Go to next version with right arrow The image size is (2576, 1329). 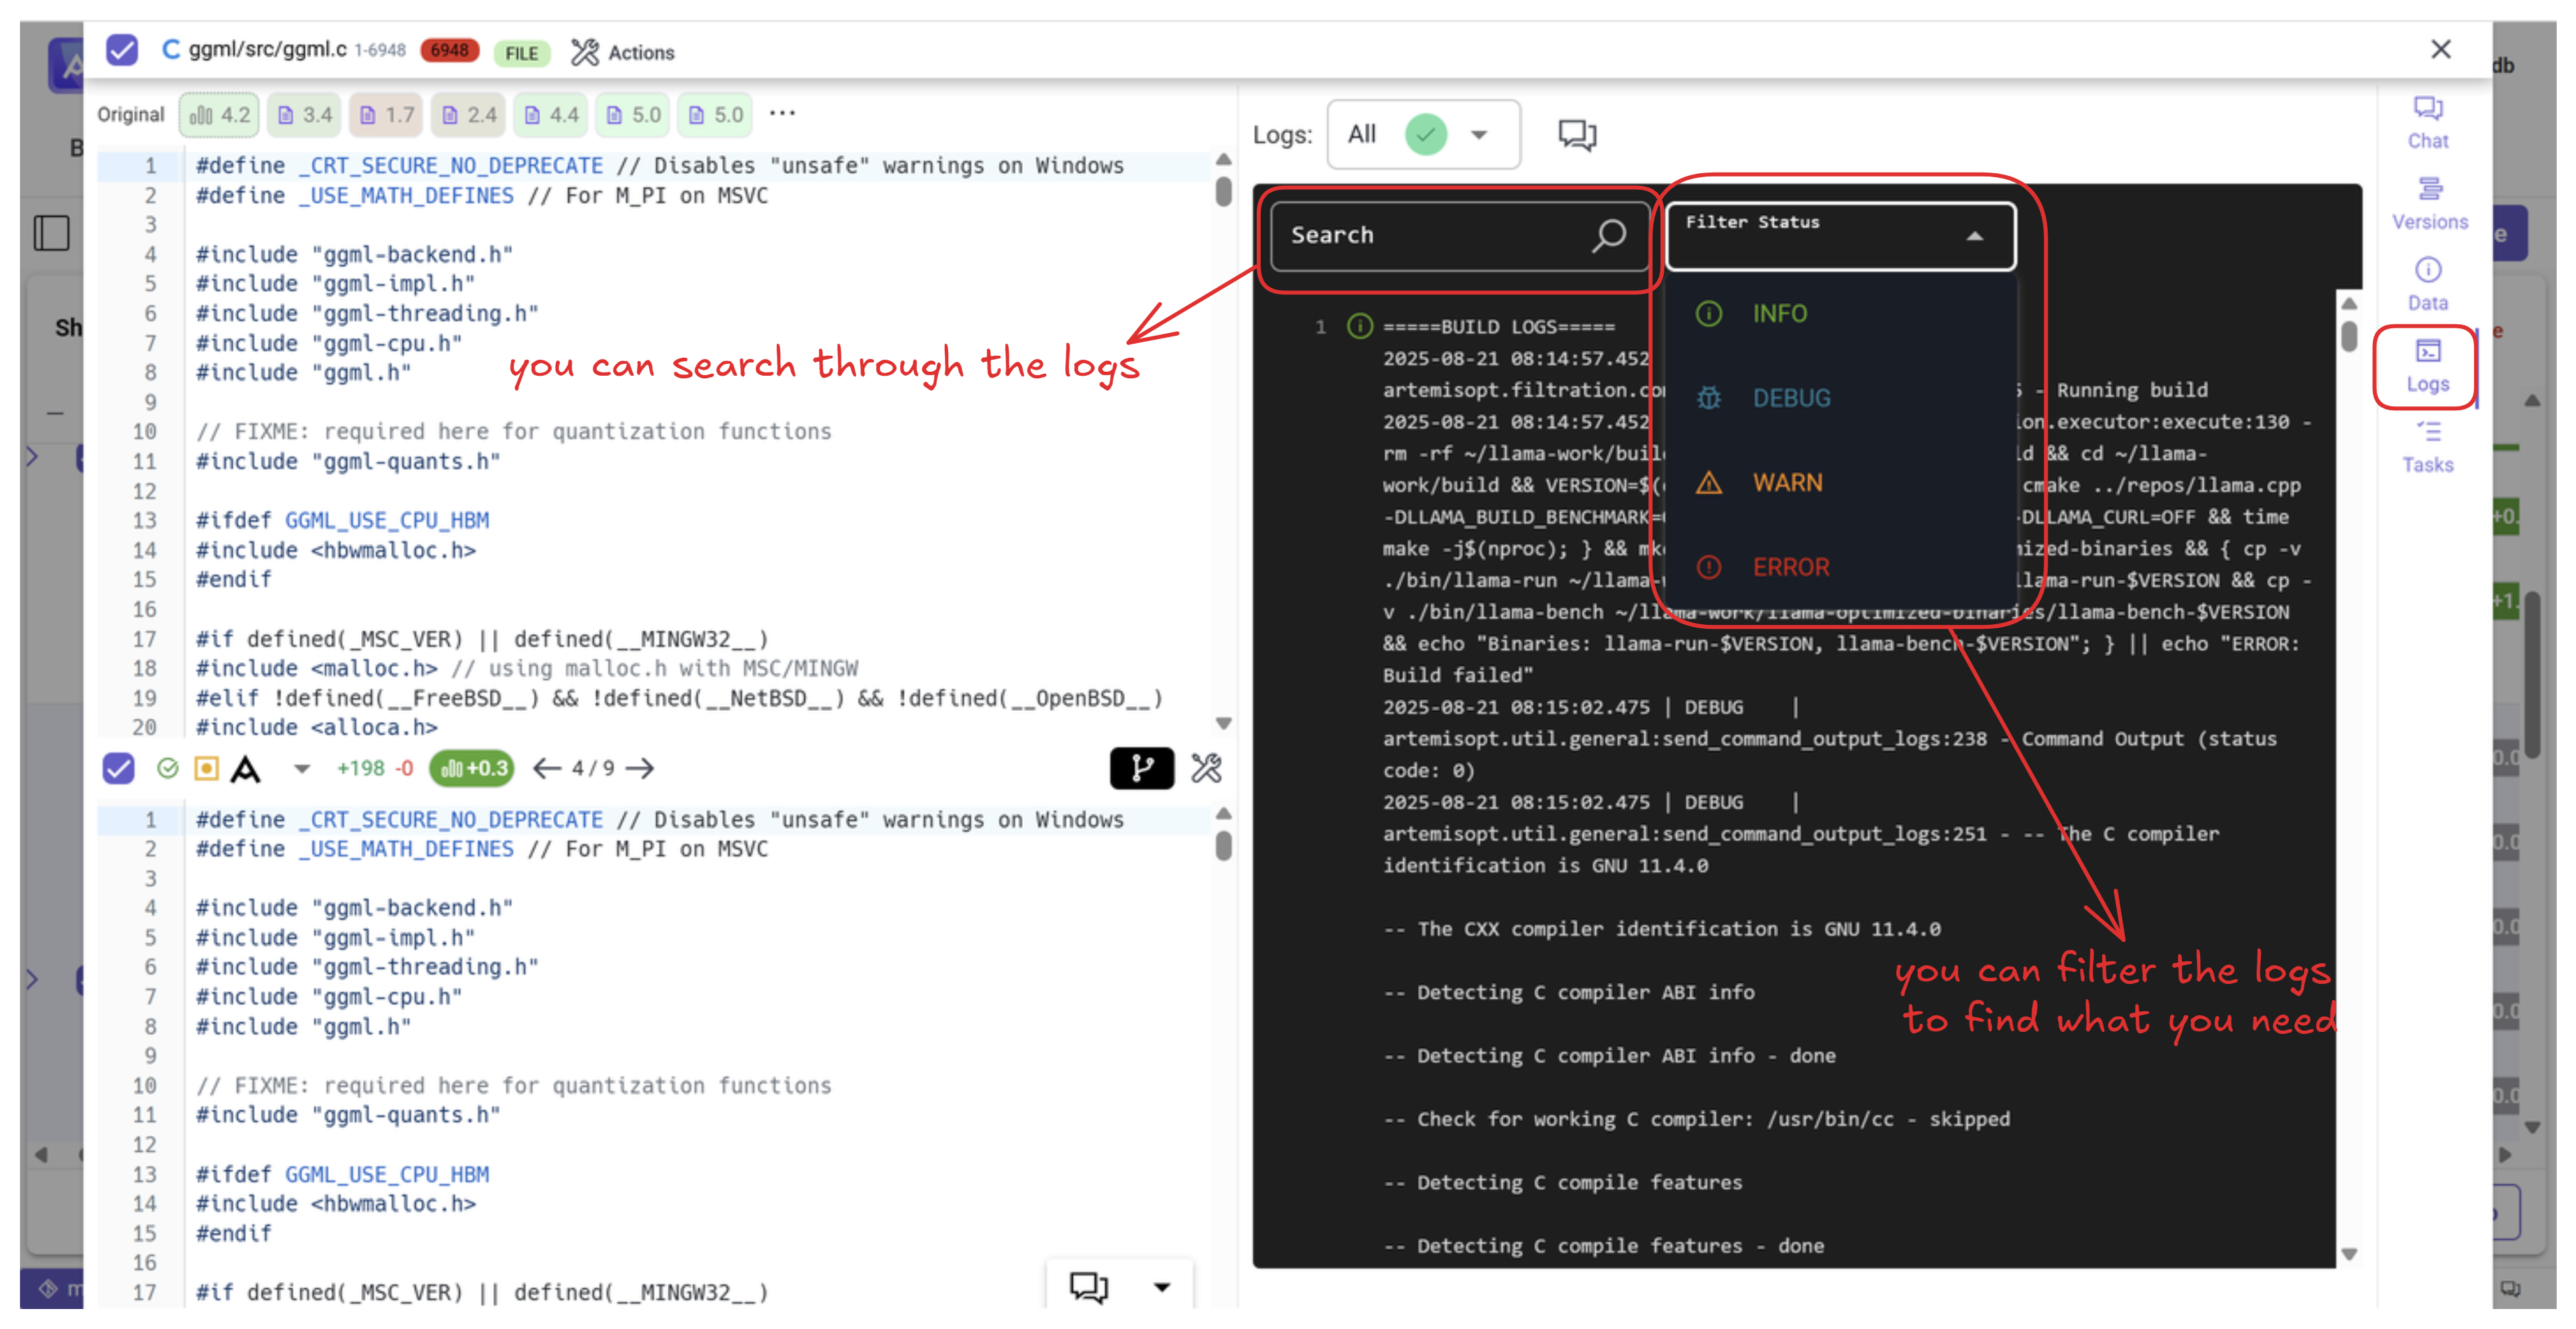(x=640, y=768)
